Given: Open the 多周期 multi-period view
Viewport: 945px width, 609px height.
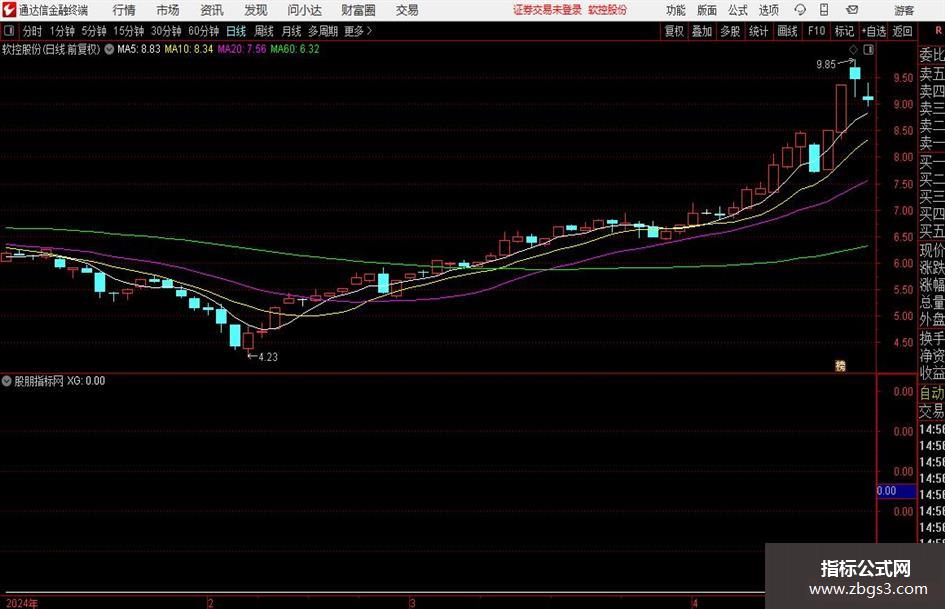Looking at the screenshot, I should tap(323, 31).
